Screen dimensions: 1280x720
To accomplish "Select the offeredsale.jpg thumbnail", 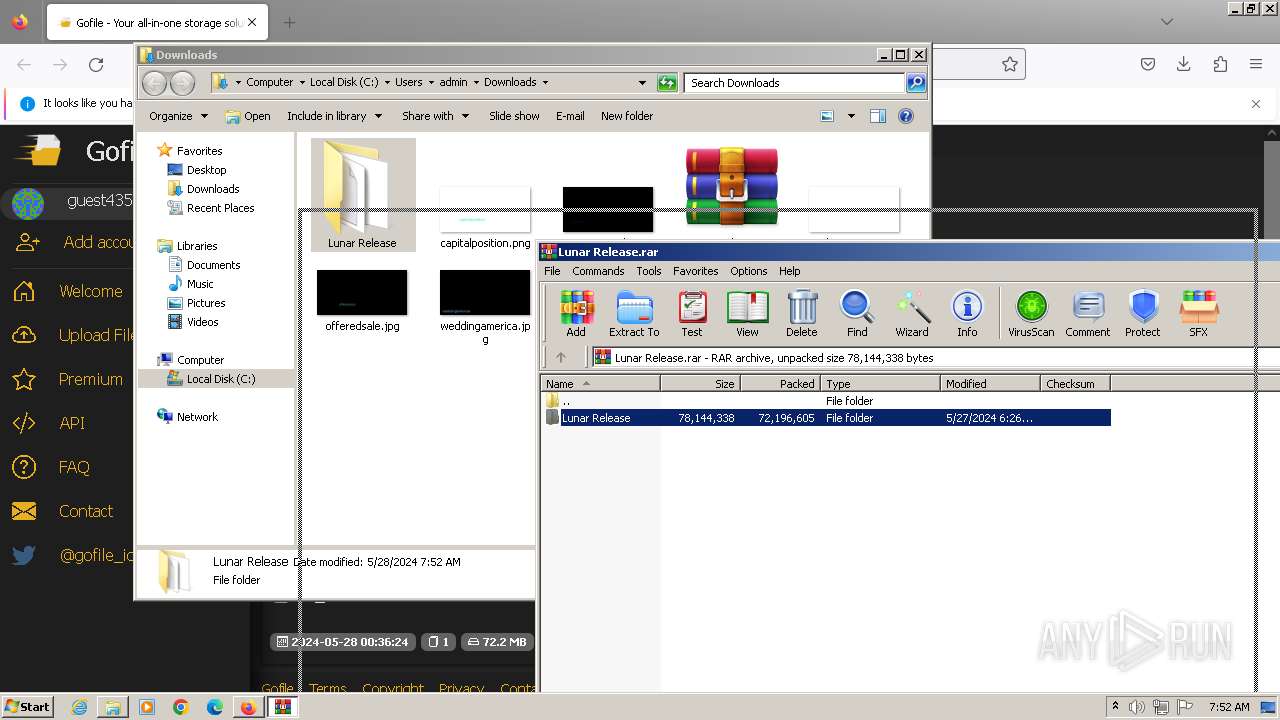I will (362, 300).
